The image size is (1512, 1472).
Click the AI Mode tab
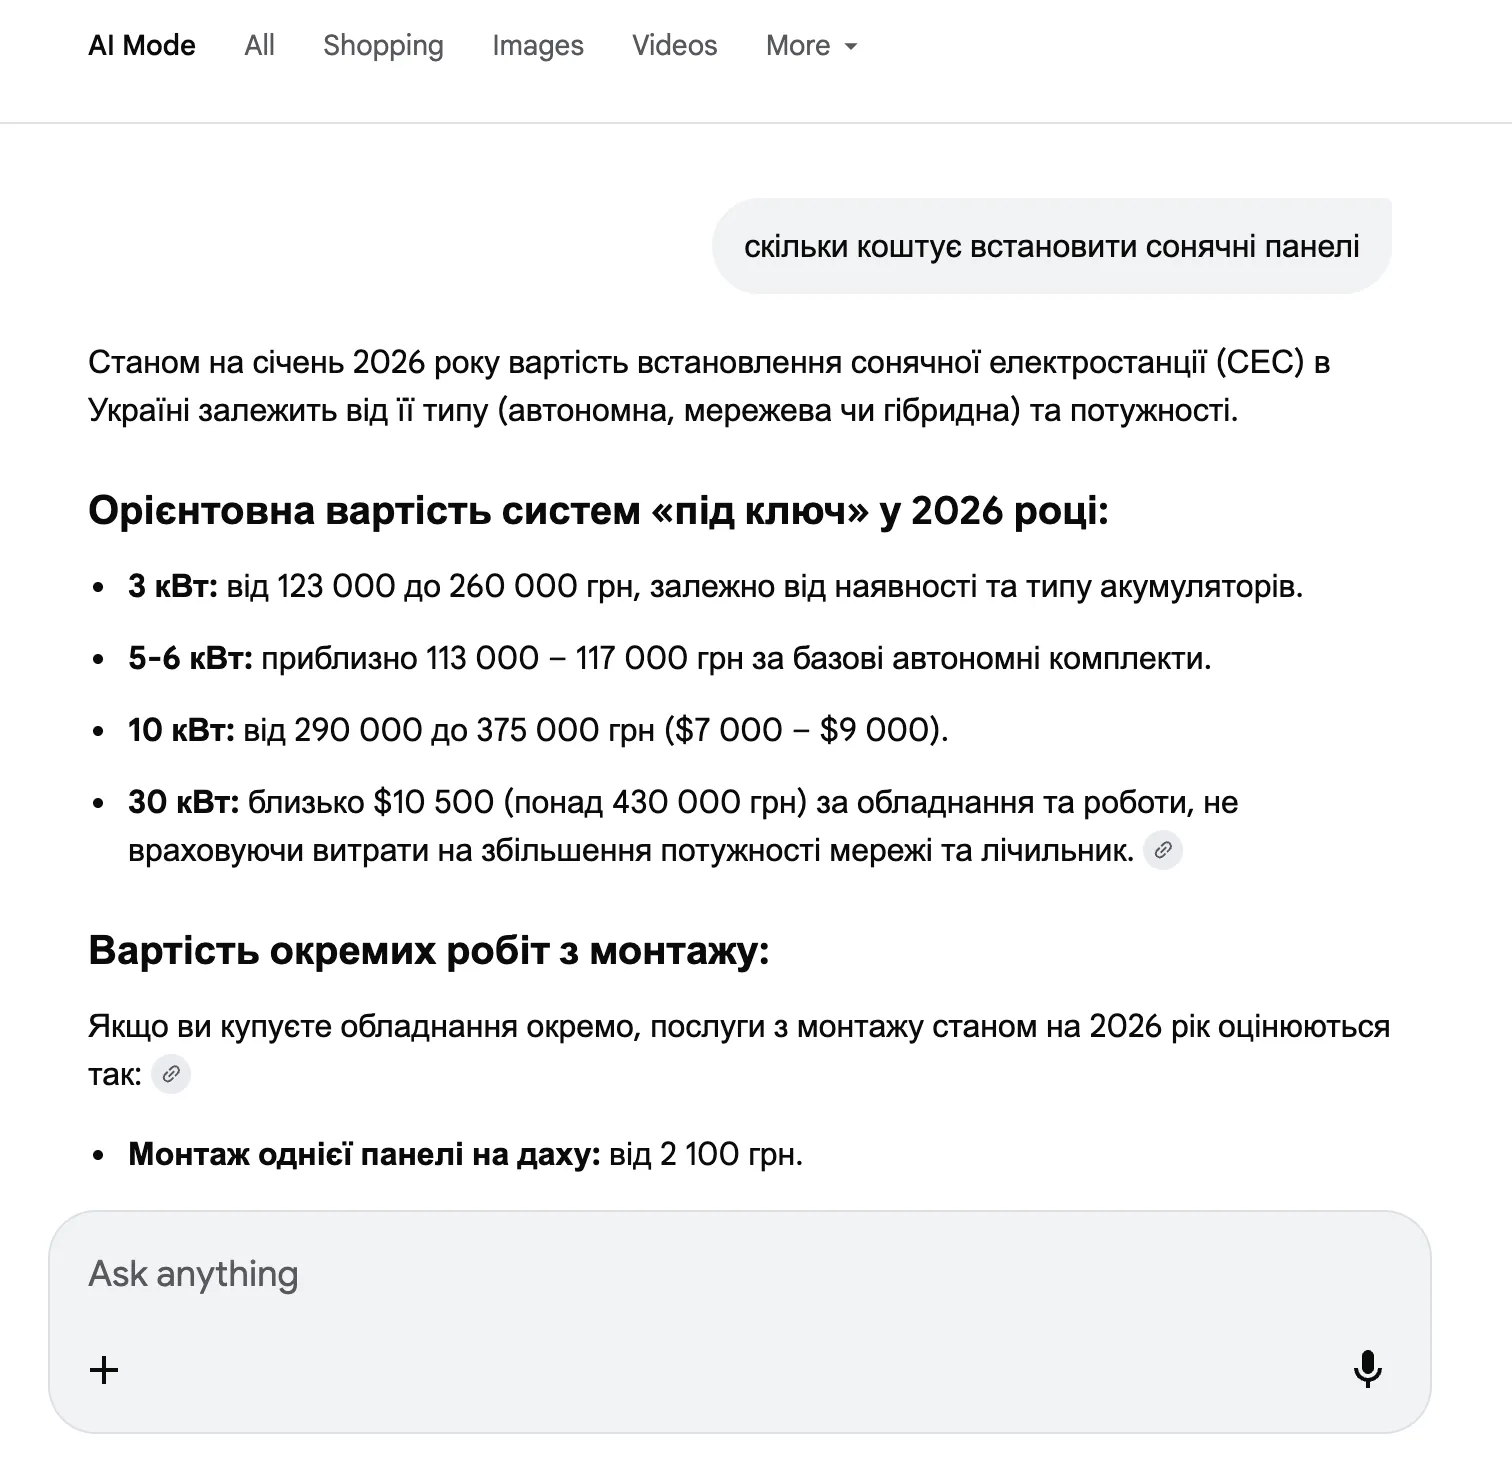point(142,45)
